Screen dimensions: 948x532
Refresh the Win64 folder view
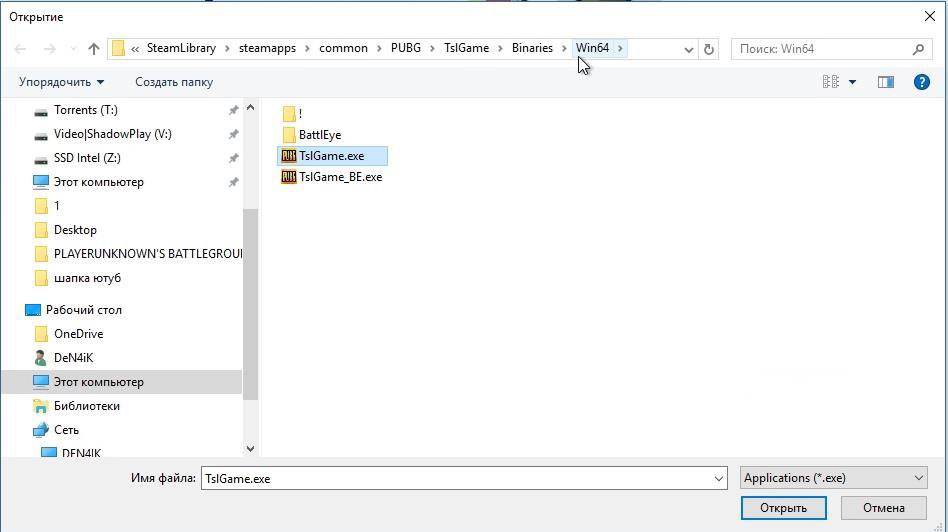(709, 49)
